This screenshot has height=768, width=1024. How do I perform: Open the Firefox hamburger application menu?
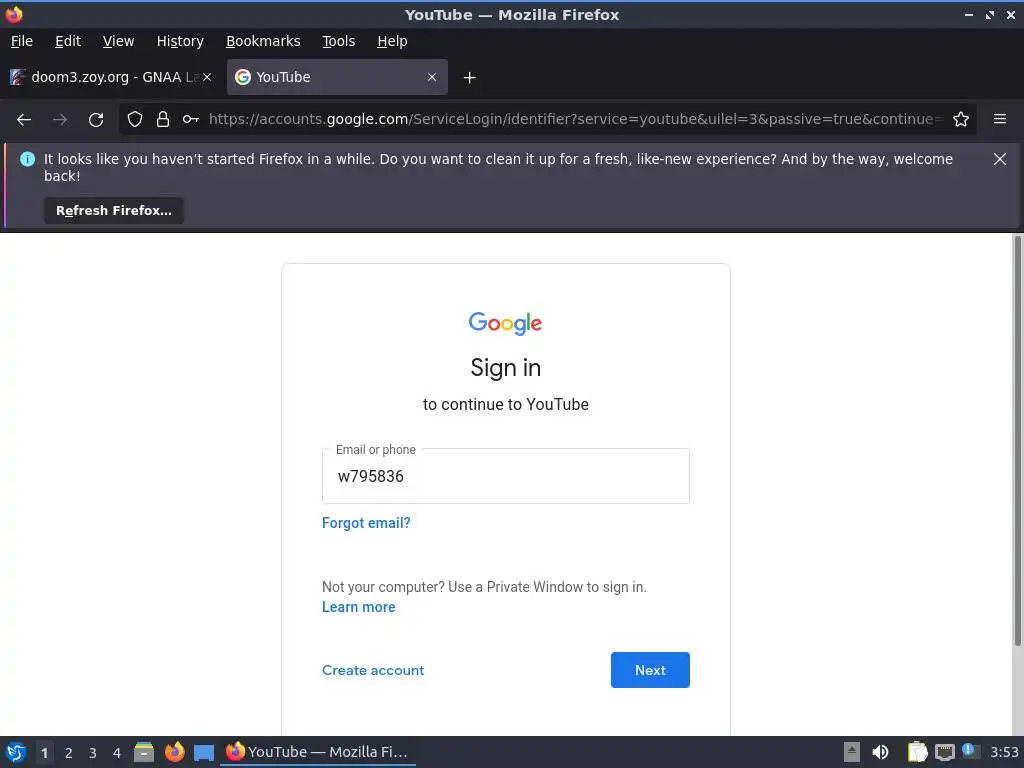[x=1000, y=119]
